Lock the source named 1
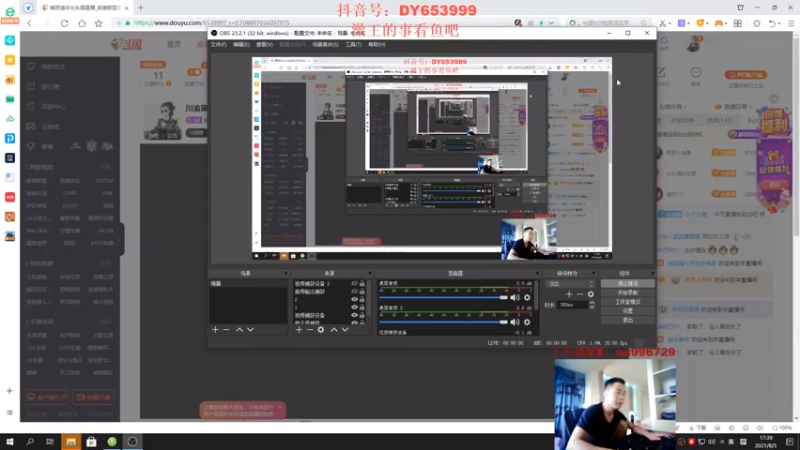This screenshot has height=450, width=800. [x=362, y=308]
